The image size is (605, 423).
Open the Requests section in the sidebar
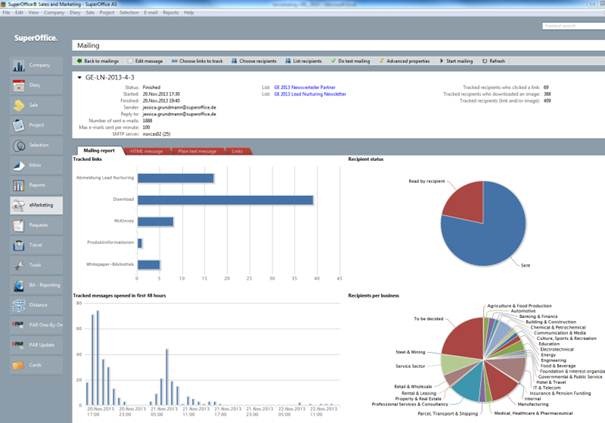[x=36, y=225]
